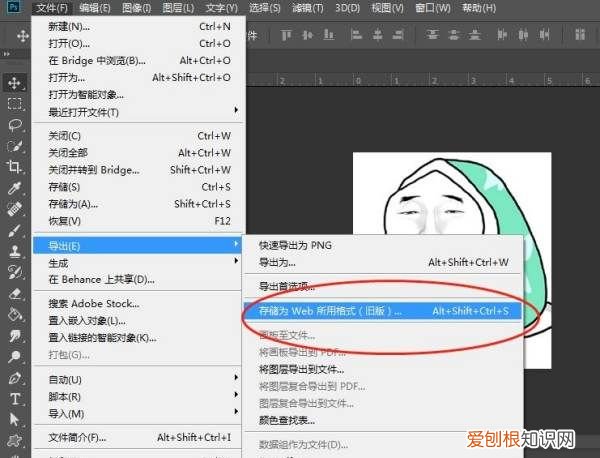Viewport: 600px width, 458px height.
Task: Open the 编辑(E) menu
Action: (x=95, y=8)
